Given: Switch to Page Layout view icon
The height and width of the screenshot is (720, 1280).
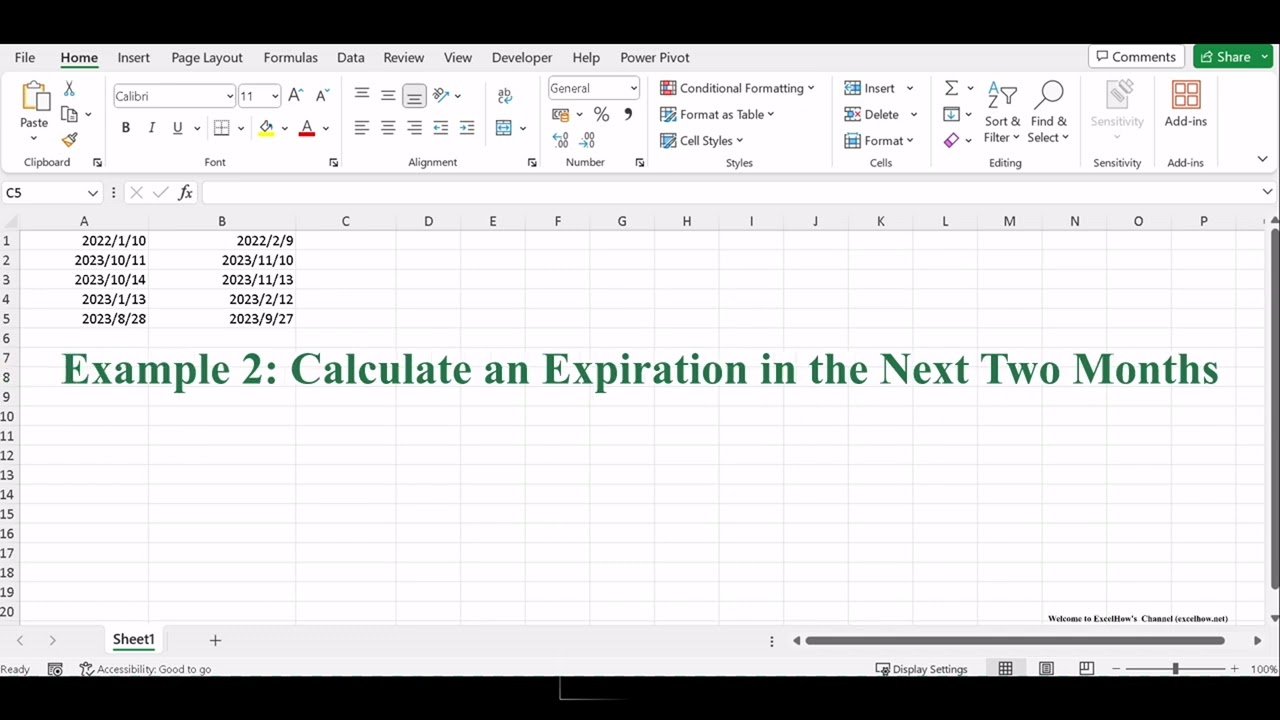Looking at the screenshot, I should click(x=1046, y=669).
